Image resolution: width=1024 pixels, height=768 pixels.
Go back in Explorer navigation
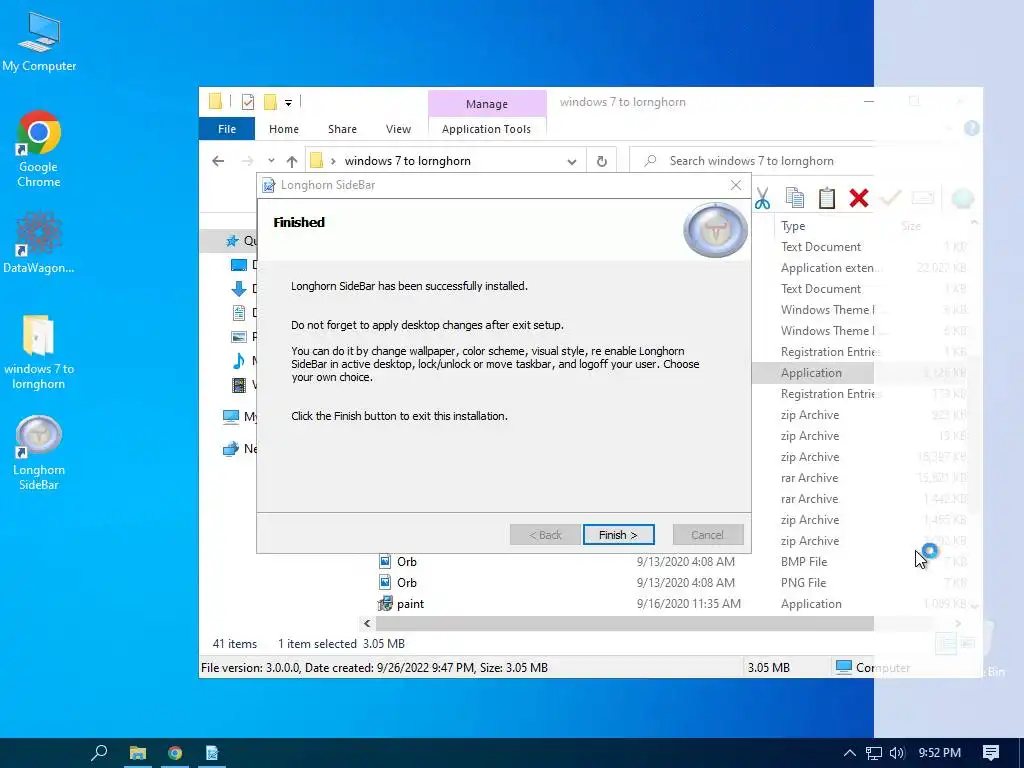click(218, 161)
